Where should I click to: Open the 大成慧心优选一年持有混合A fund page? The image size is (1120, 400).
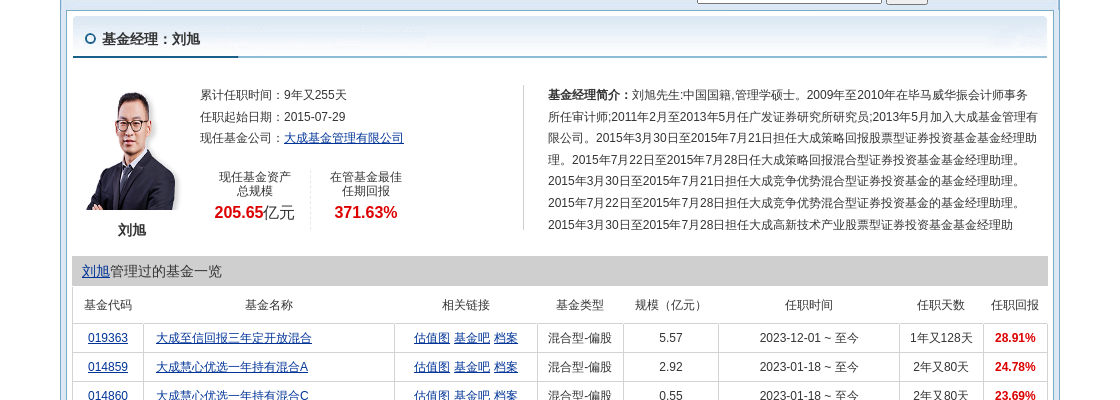click(x=231, y=367)
